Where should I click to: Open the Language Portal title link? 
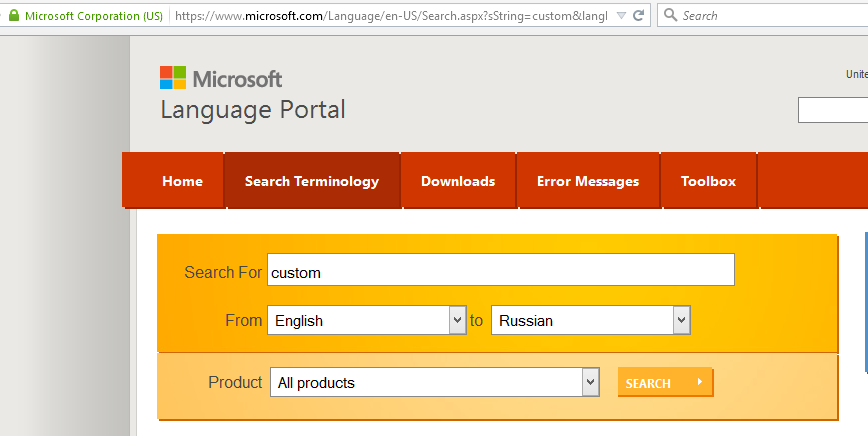tap(253, 110)
